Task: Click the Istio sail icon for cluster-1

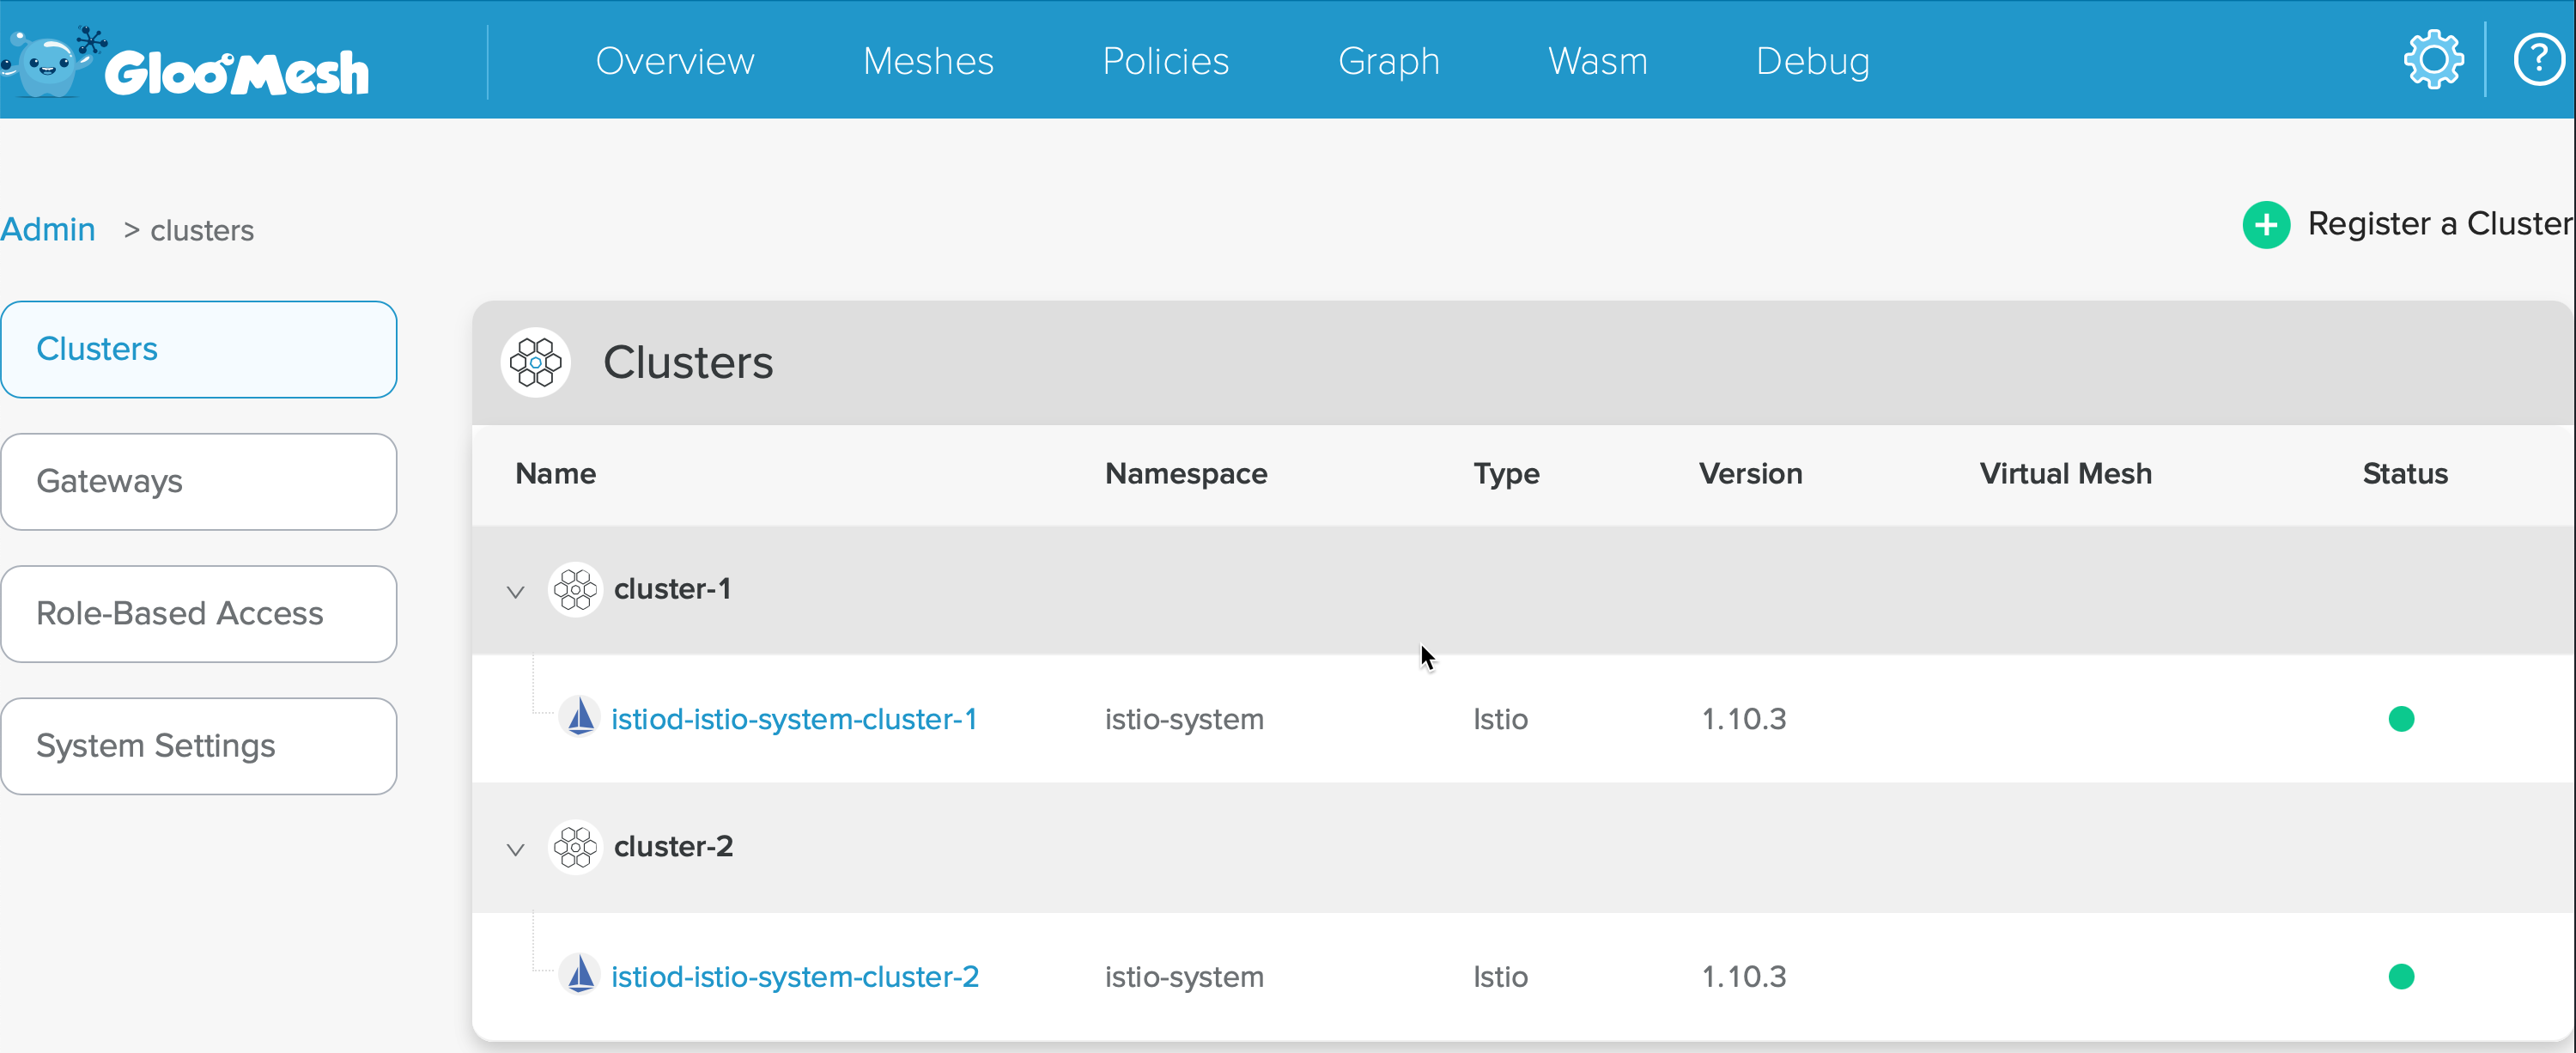Action: click(x=580, y=717)
